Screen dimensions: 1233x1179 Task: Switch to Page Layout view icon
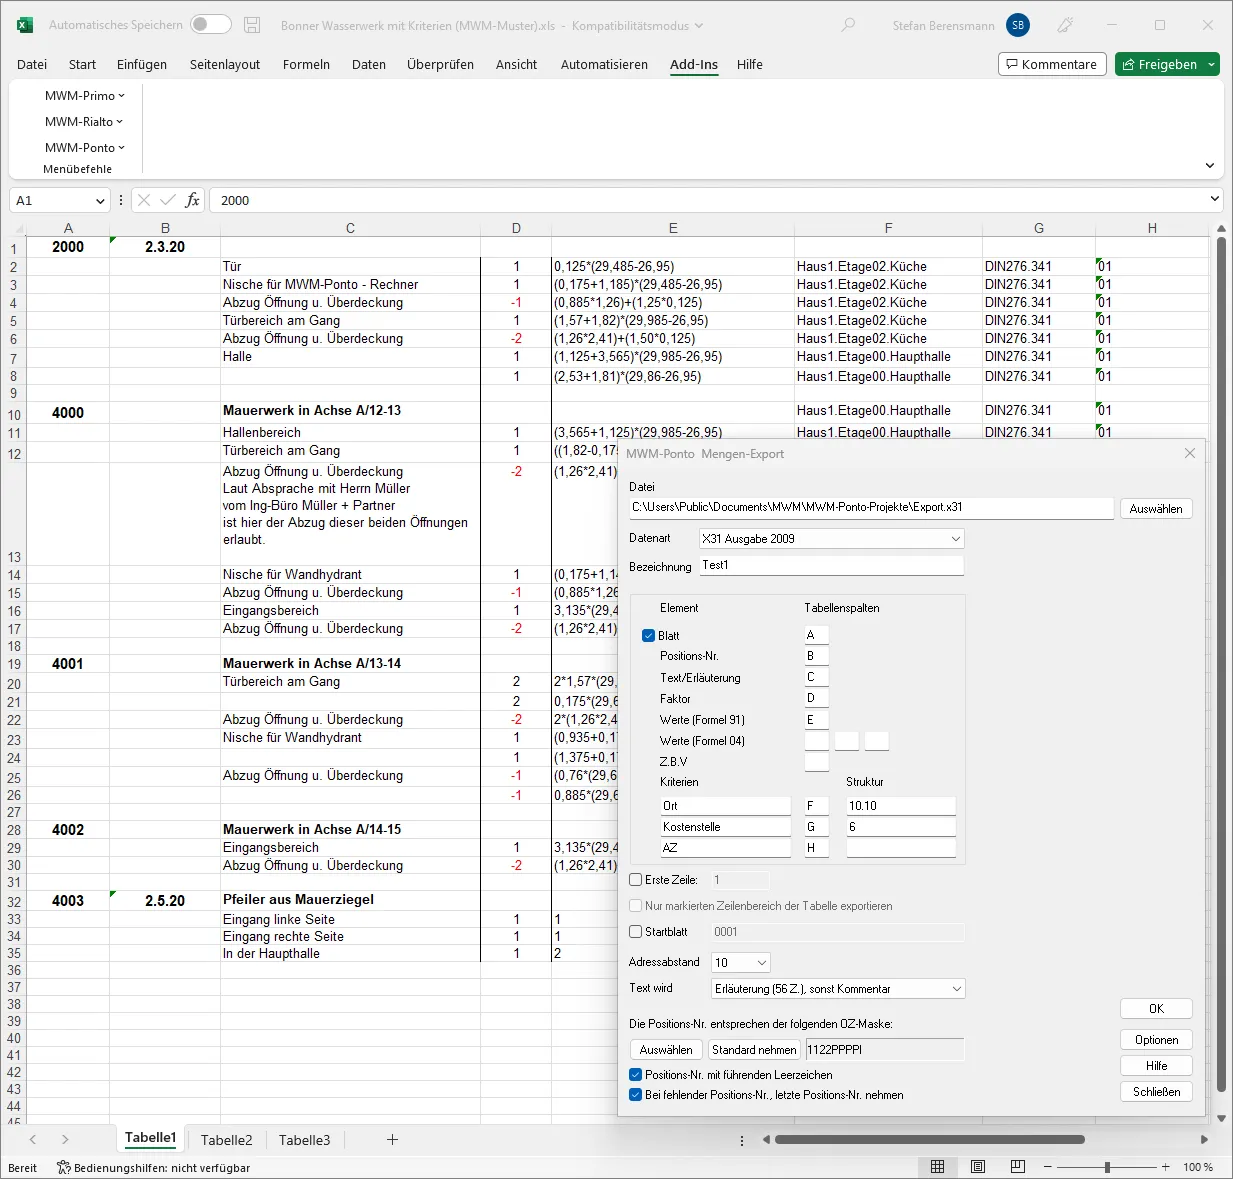[978, 1167]
